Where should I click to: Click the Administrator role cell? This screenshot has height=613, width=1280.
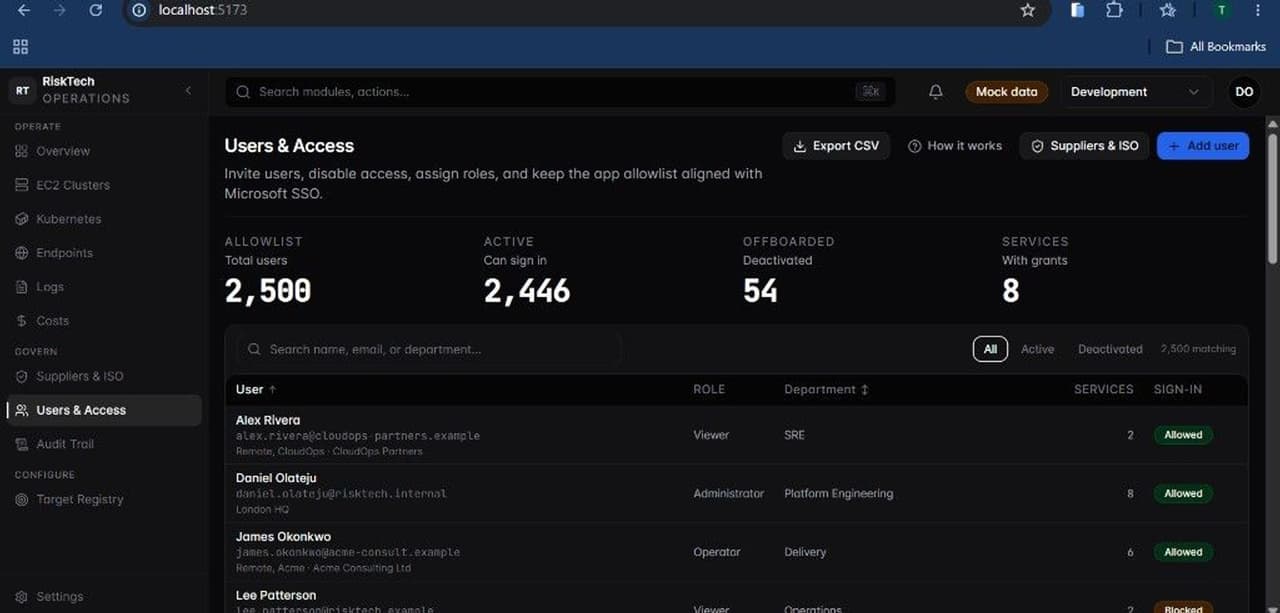[728, 493]
